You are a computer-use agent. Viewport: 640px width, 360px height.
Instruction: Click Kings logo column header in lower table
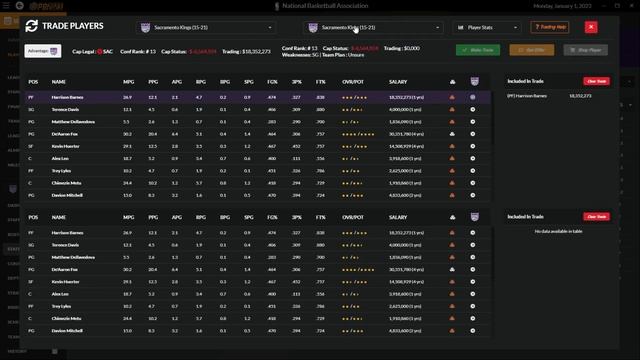[x=474, y=217]
